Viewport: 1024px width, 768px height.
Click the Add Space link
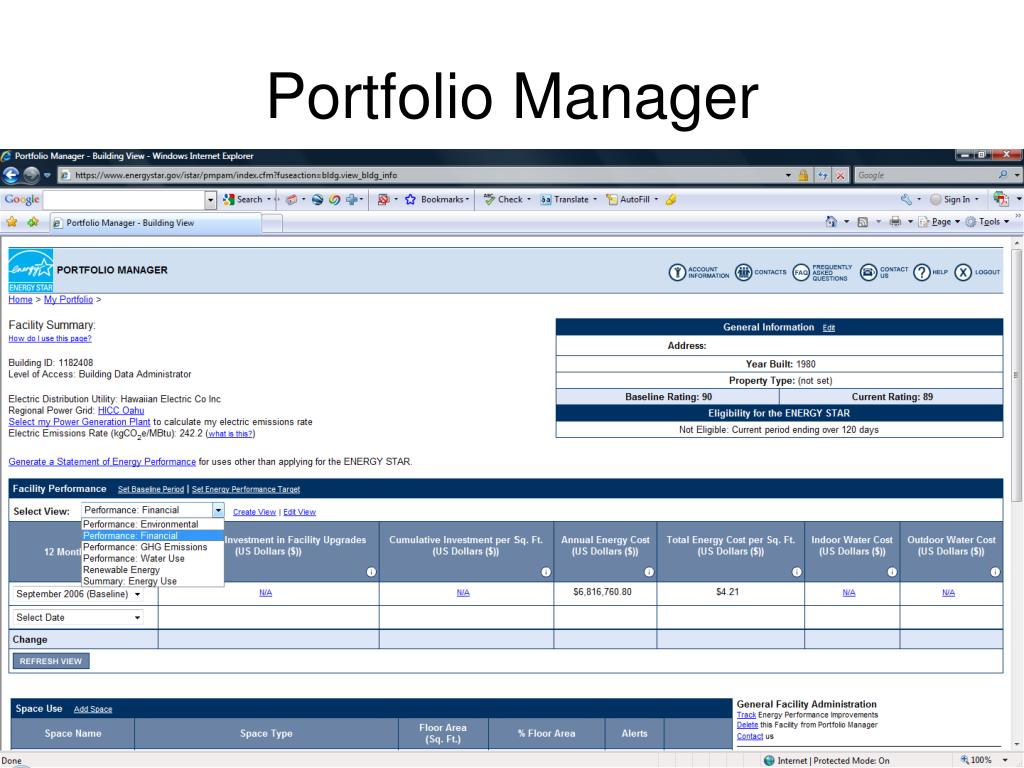pos(93,709)
